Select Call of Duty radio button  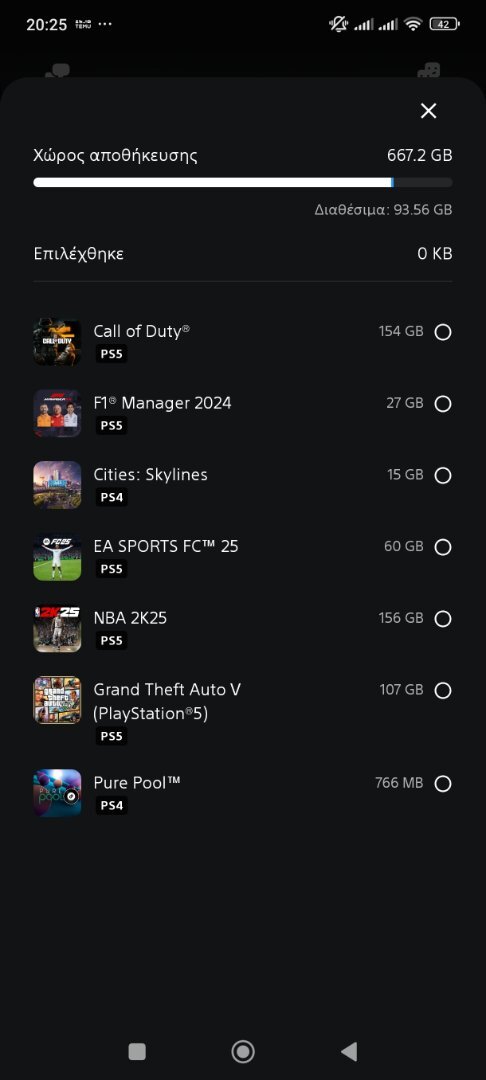[x=443, y=332]
